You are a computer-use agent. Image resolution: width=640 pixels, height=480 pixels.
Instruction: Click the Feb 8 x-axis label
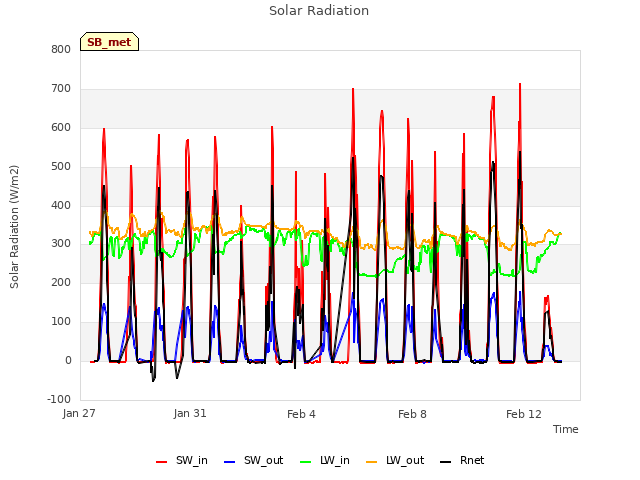click(412, 414)
